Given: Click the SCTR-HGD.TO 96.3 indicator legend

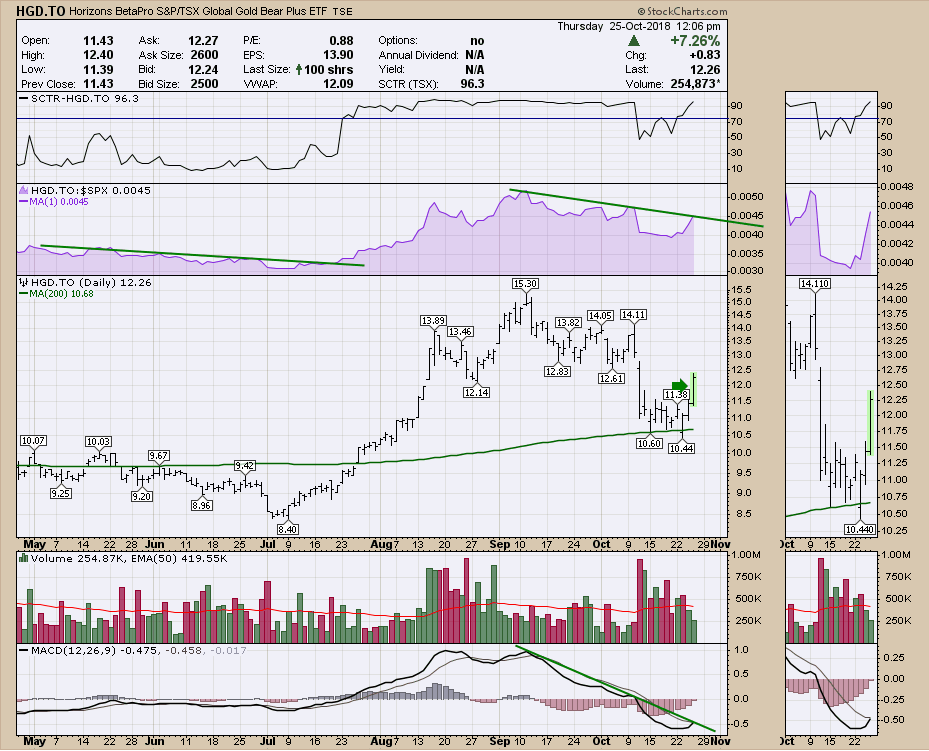Looking at the screenshot, I should pos(79,98).
